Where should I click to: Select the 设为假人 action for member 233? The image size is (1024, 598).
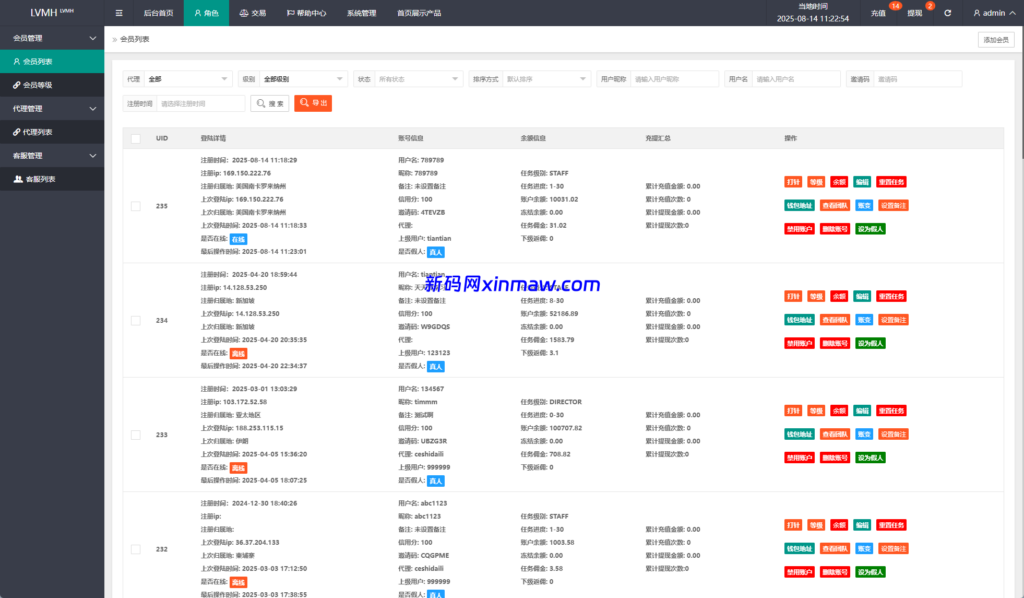coord(870,458)
